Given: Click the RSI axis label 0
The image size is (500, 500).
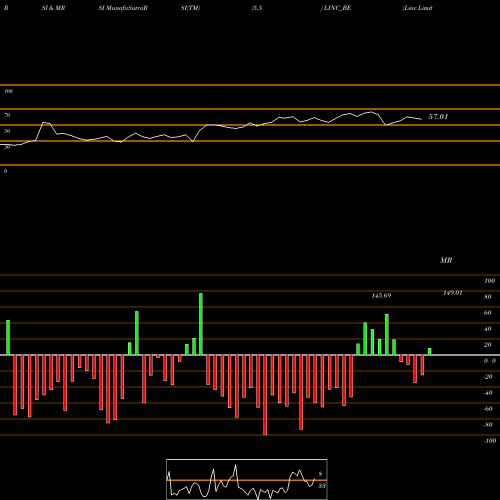Looking at the screenshot, I should [x=5, y=171].
